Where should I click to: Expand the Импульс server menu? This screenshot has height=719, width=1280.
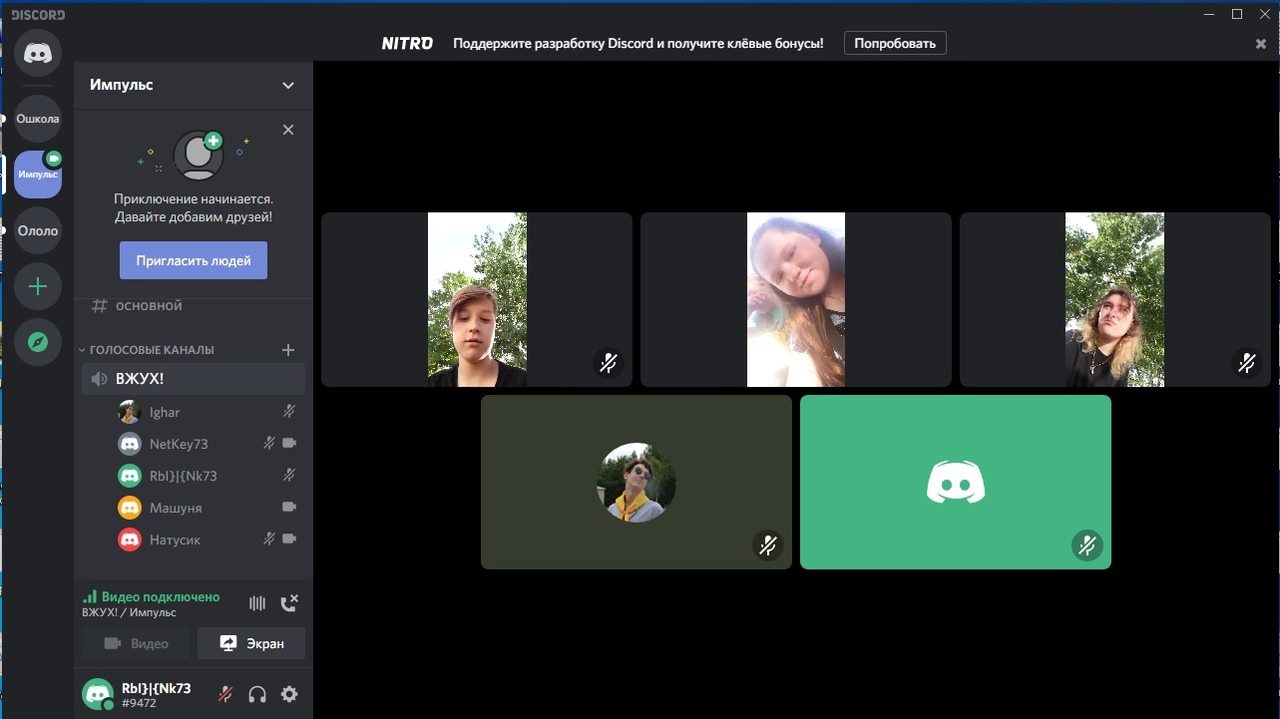288,85
